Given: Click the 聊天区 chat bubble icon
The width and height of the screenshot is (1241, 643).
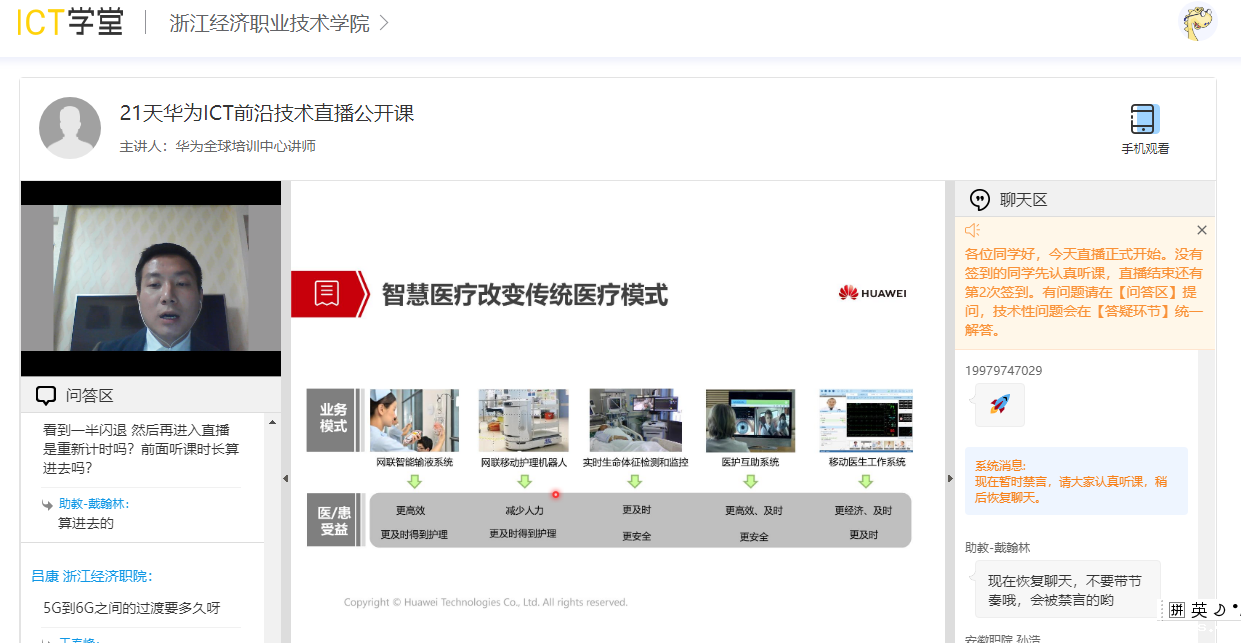Looking at the screenshot, I should click(x=981, y=199).
